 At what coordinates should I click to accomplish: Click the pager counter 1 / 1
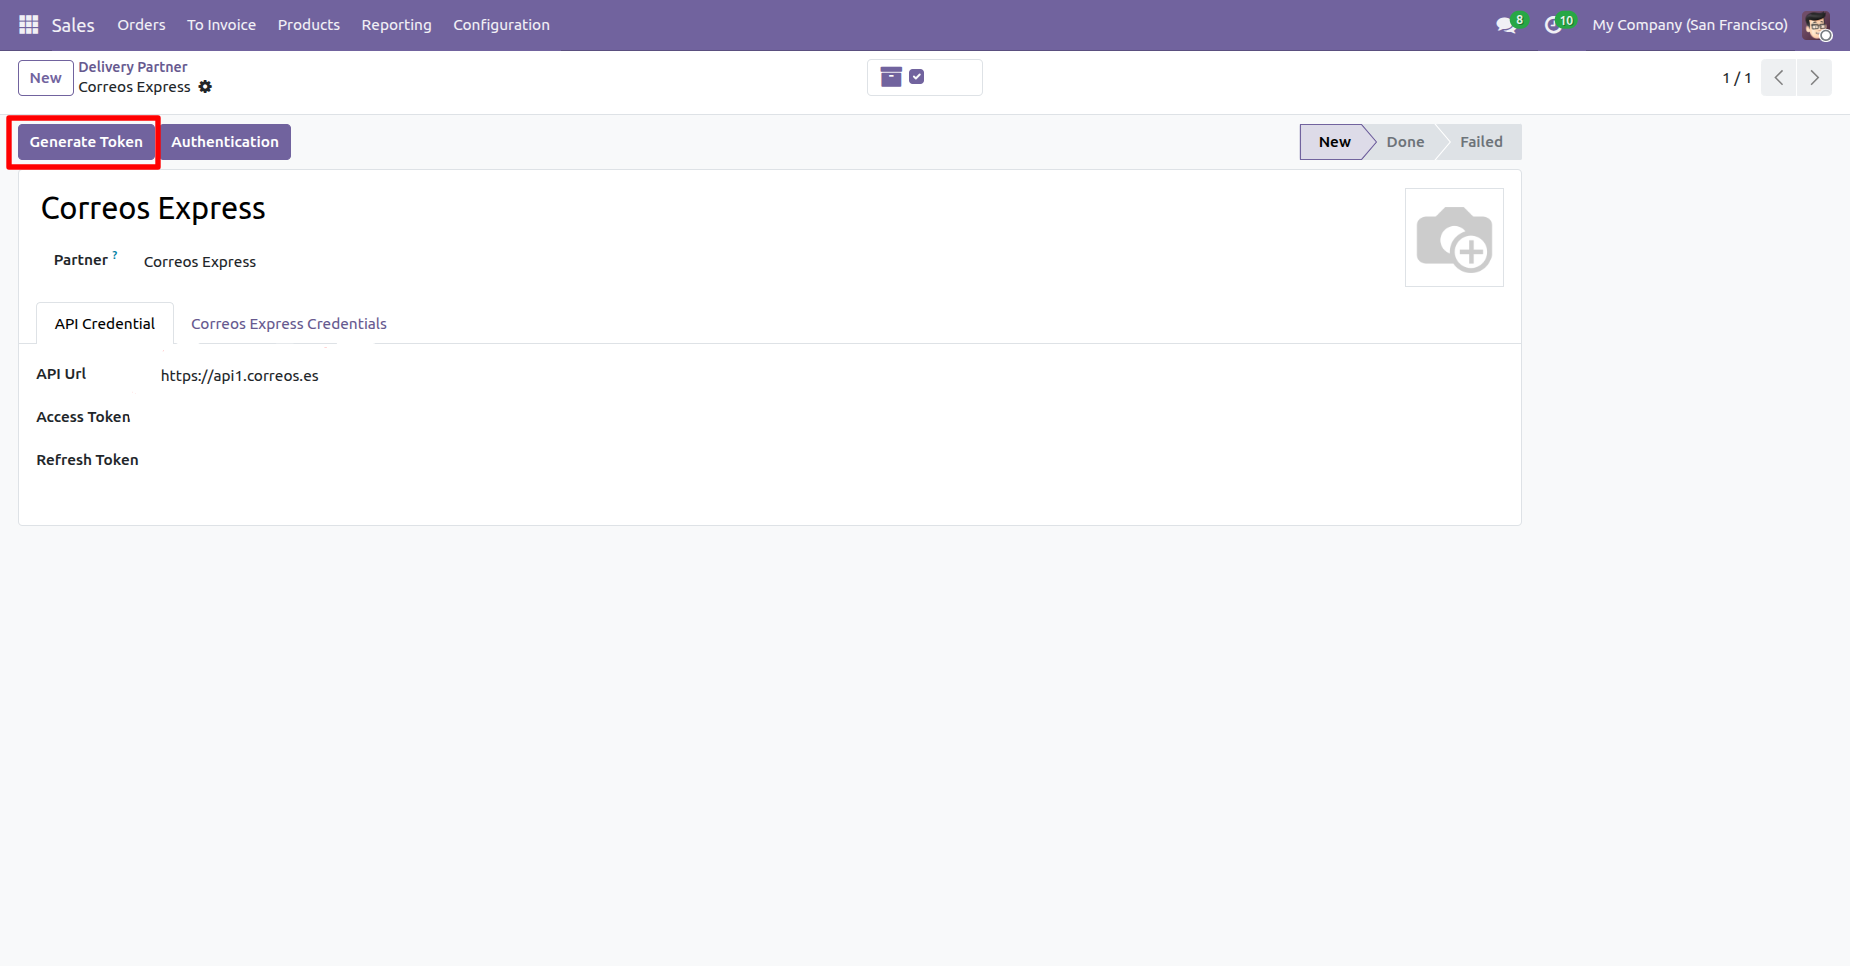[1736, 78]
